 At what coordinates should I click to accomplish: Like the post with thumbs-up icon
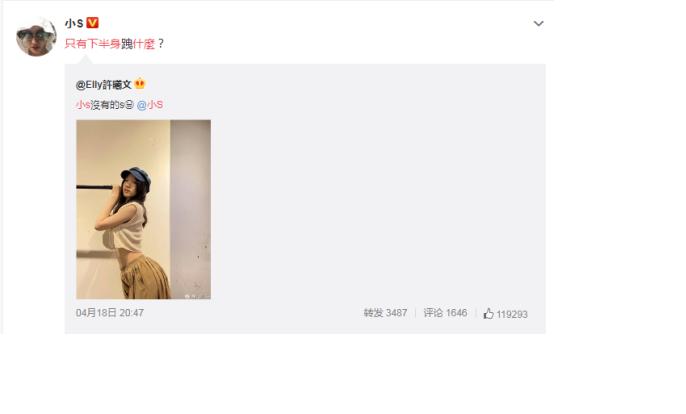(489, 313)
